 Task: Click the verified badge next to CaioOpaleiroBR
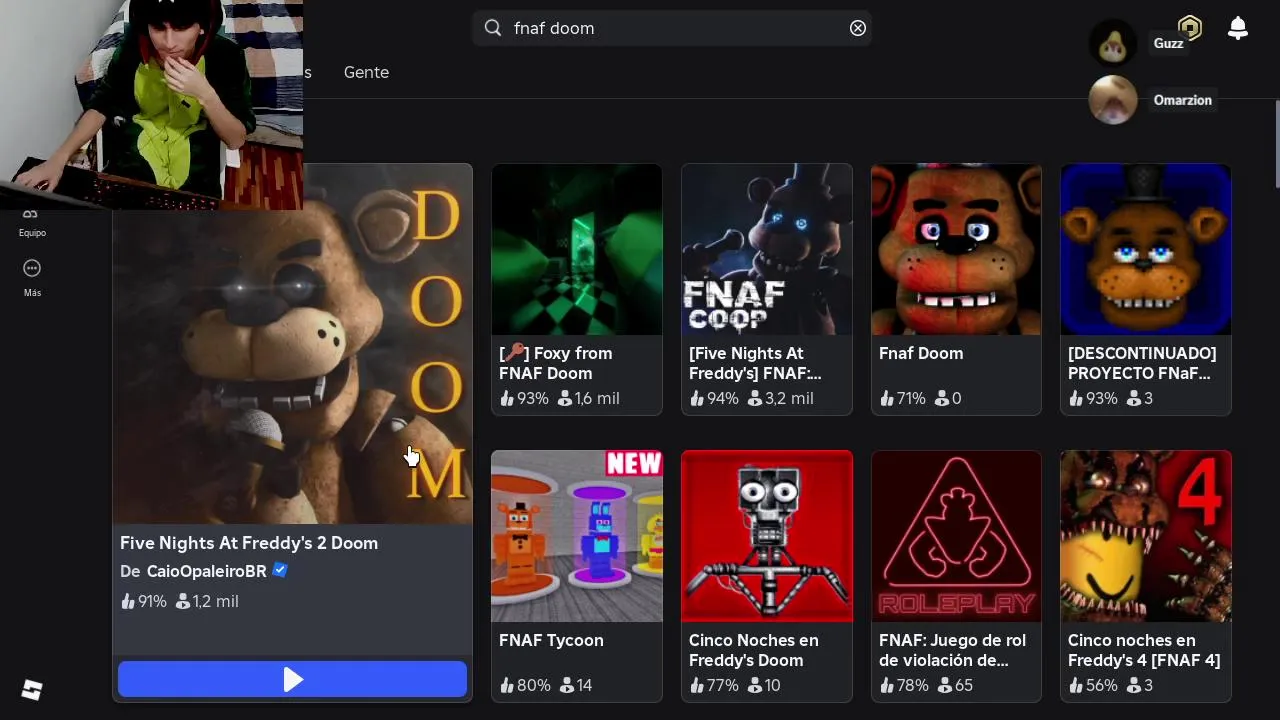click(x=280, y=570)
